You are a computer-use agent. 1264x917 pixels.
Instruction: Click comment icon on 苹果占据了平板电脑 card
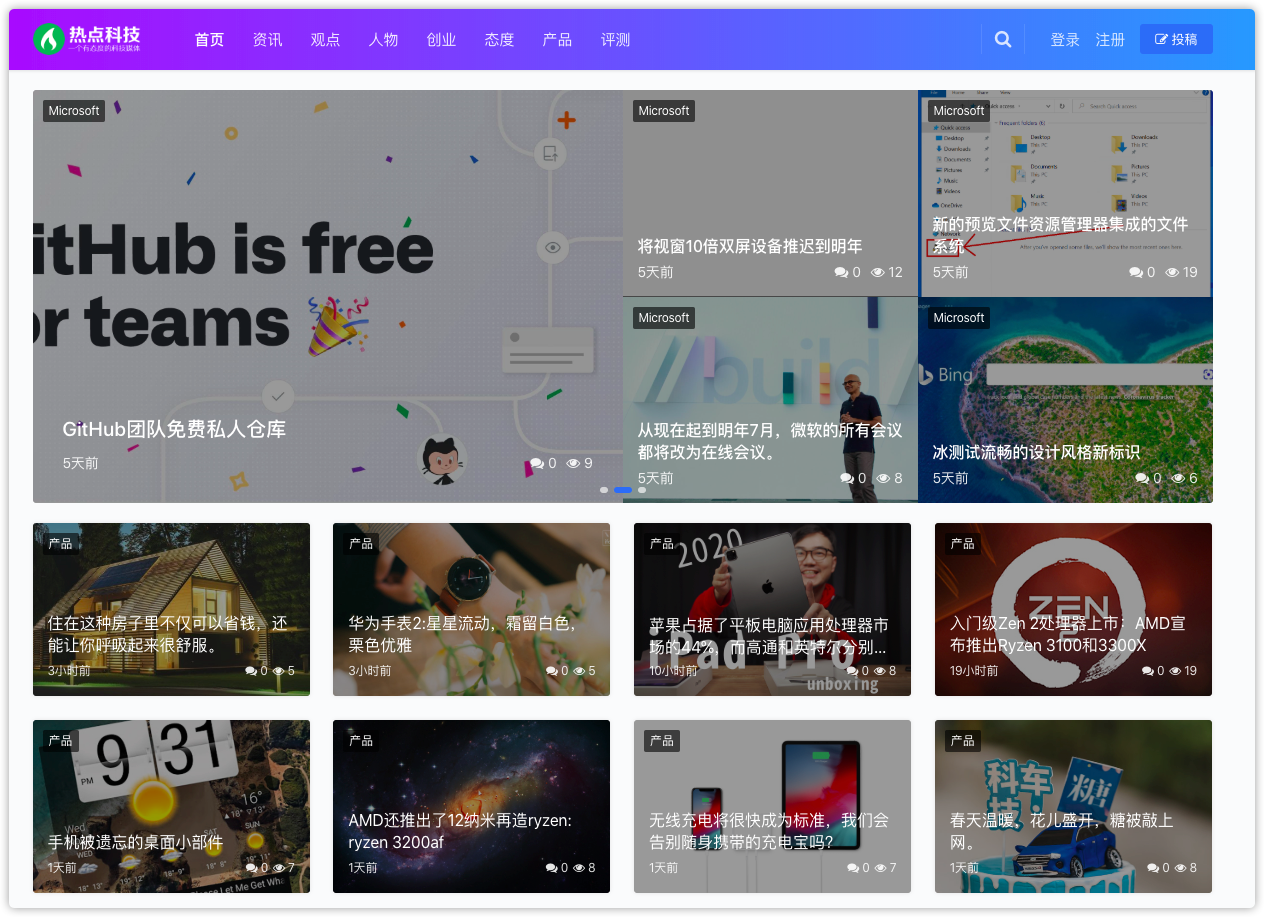coord(853,671)
